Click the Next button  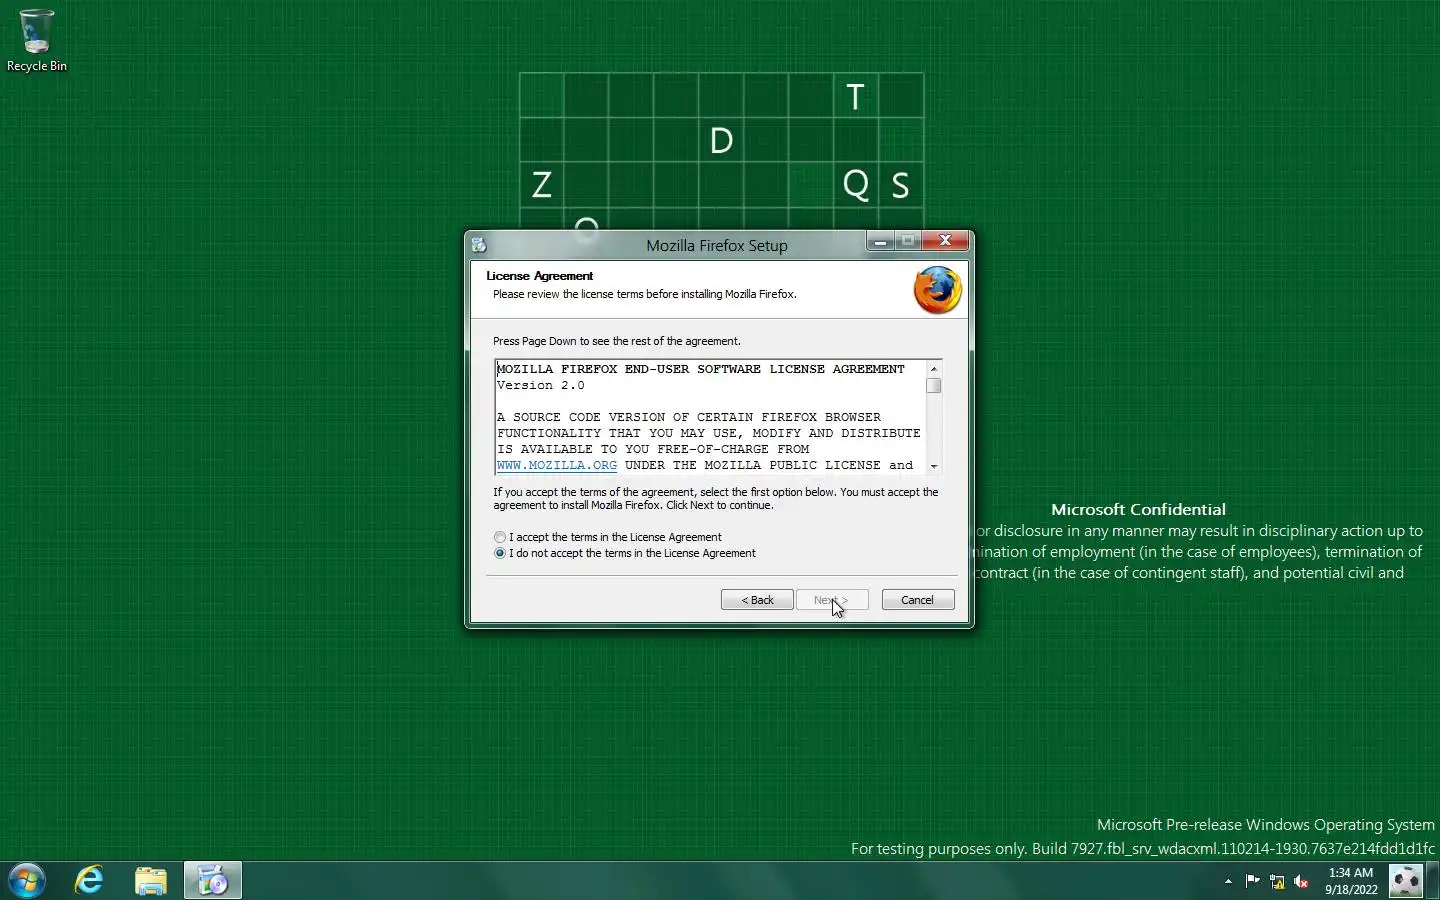(x=832, y=600)
